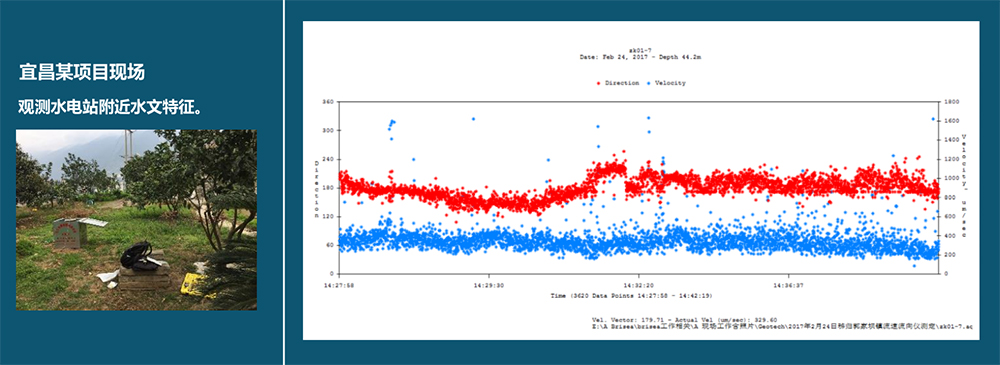Viewport: 1000px width, 365px height.
Task: Click the 800 tick on the Velocity axis
Action: click(x=949, y=197)
